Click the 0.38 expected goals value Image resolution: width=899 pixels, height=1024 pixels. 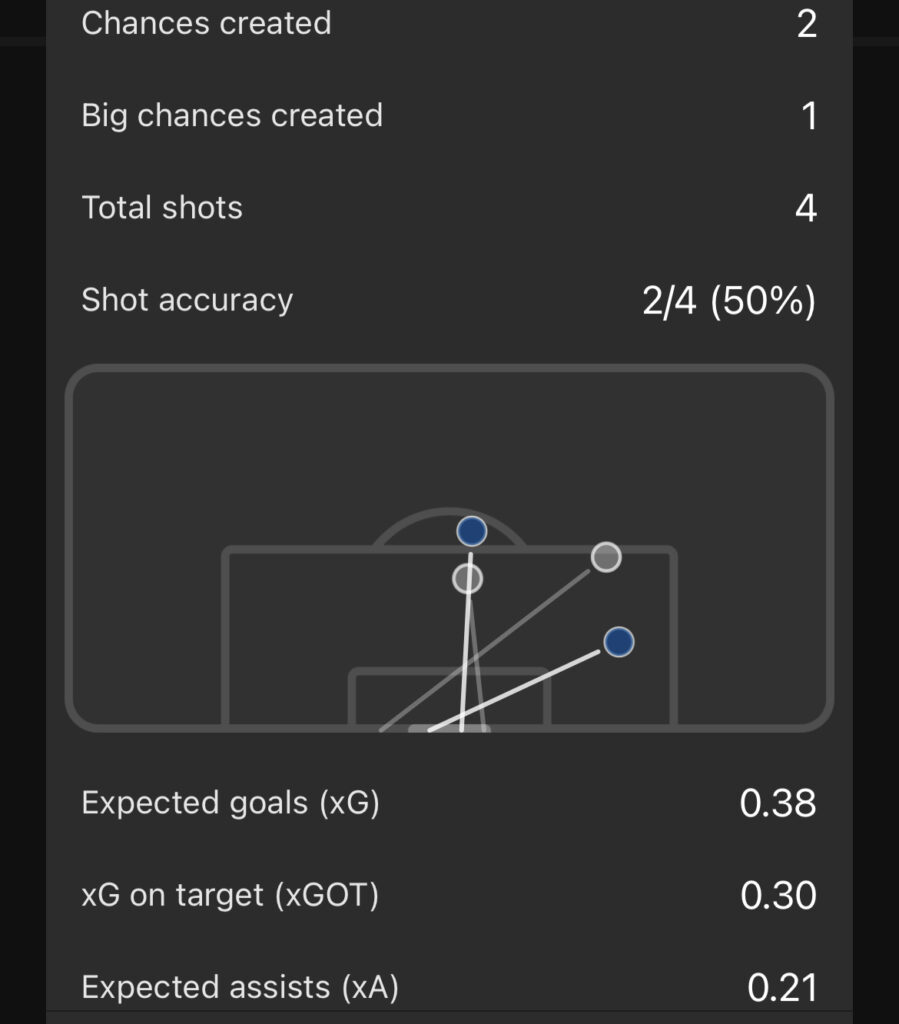(x=778, y=803)
